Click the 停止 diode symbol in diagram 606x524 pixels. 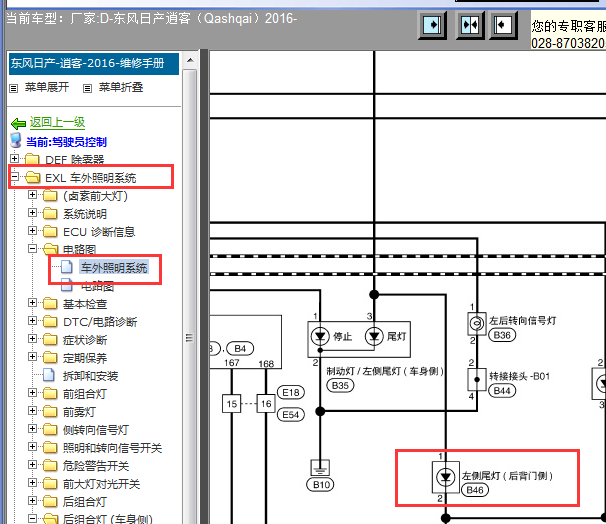click(320, 336)
